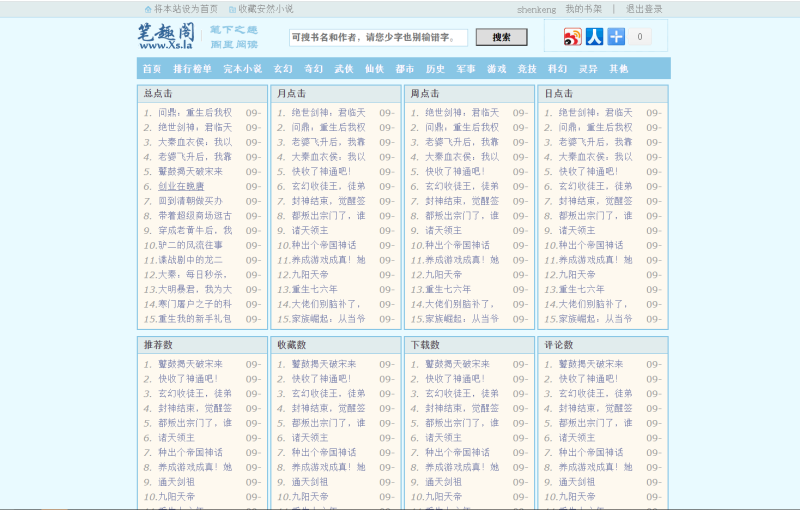Click the share count box showing 0
The height and width of the screenshot is (510, 800).
pos(640,37)
